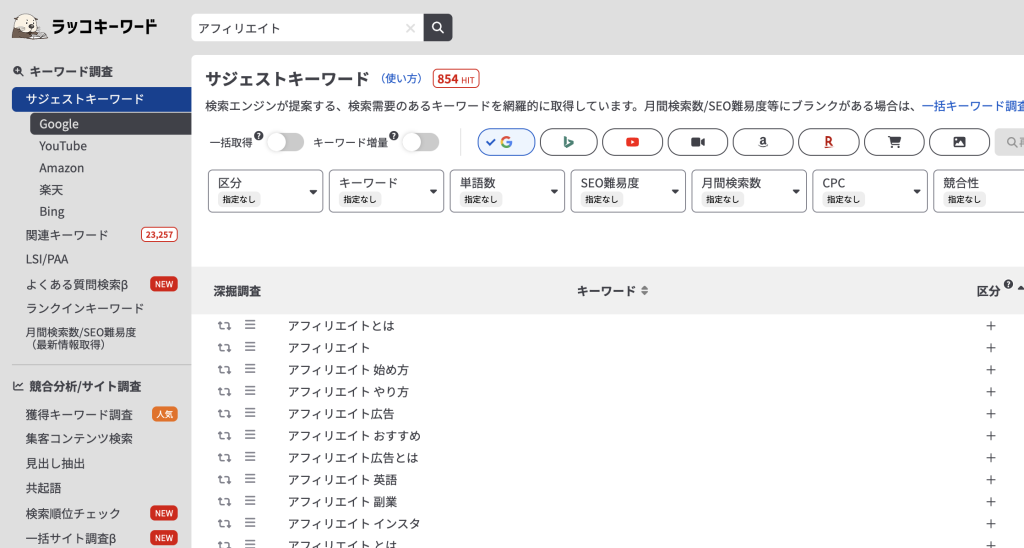Click the 使い方 help link
Screen dimensions: 1024x548
click(402, 79)
